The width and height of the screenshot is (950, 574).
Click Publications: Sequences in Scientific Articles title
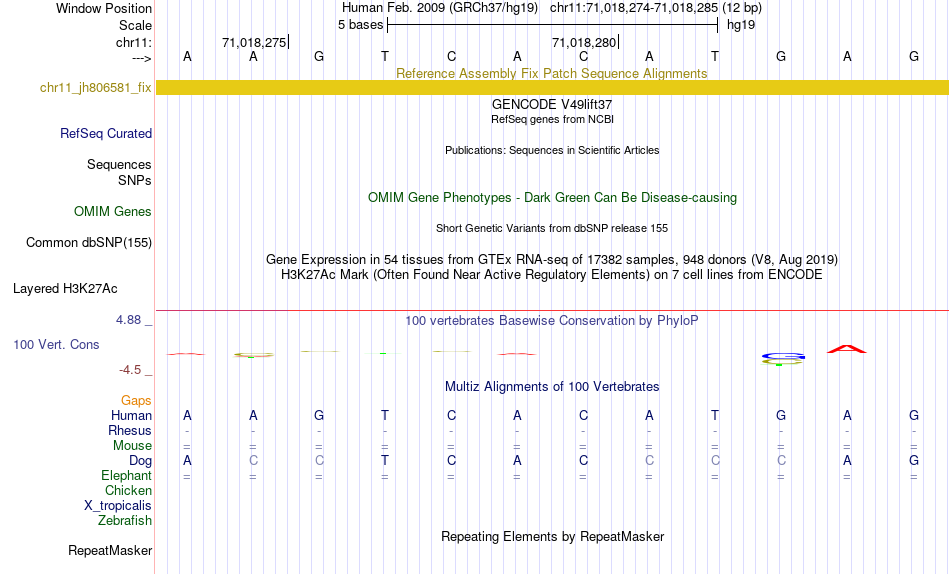click(x=552, y=150)
